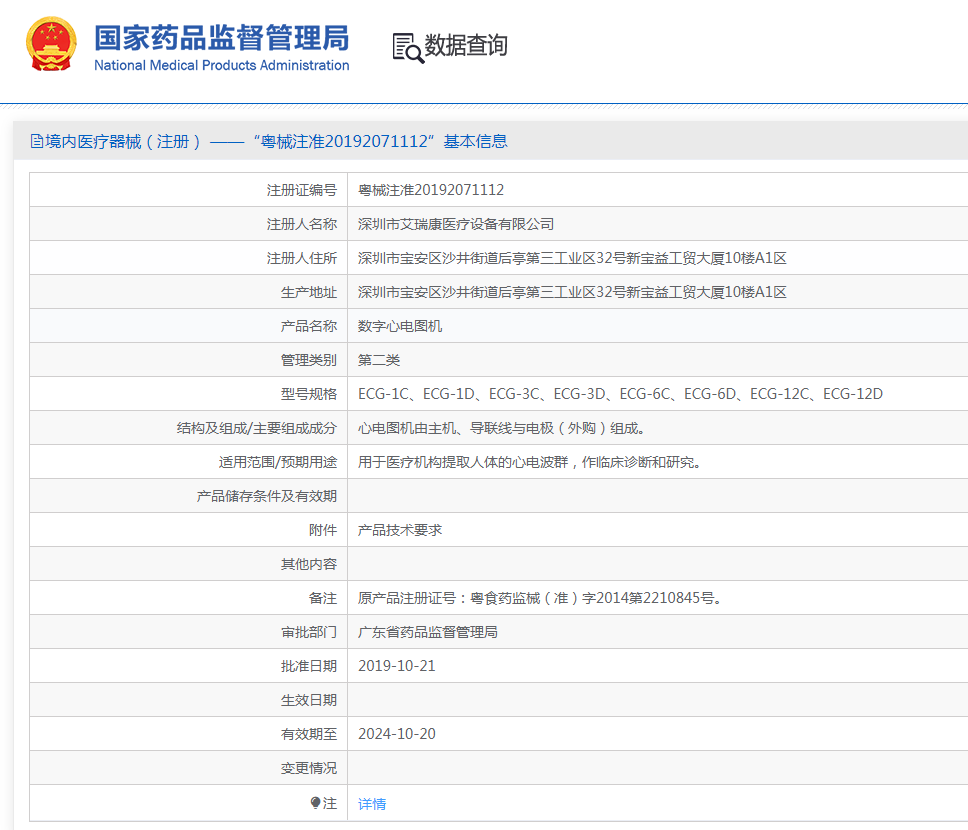Click the data query magnifier icon
Image resolution: width=968 pixels, height=830 pixels.
click(x=408, y=48)
